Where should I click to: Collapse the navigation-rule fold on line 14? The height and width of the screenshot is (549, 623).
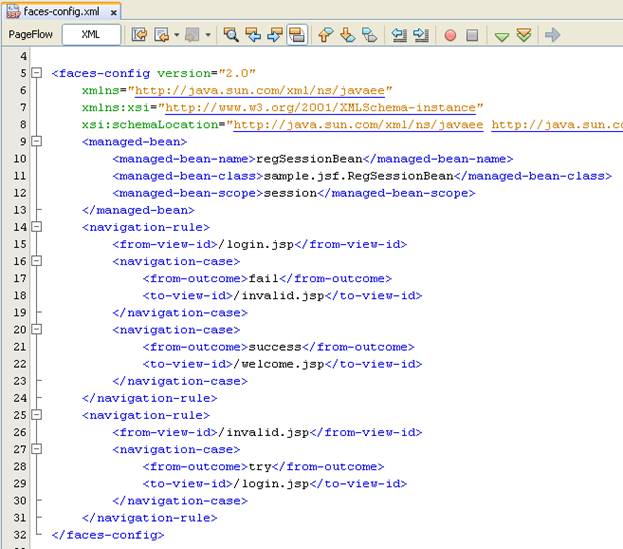coord(37,226)
